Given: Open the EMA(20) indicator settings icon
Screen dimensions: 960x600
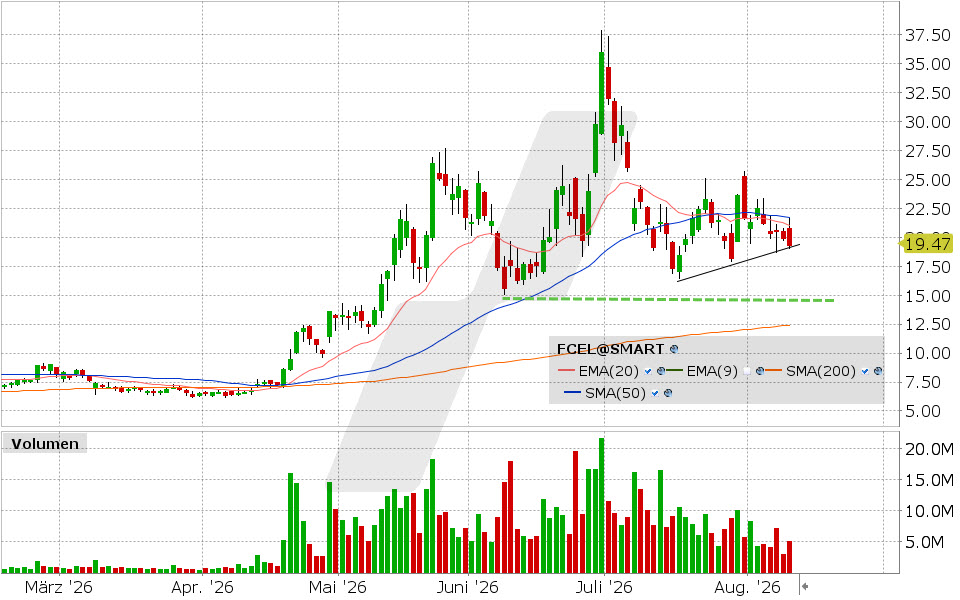Looking at the screenshot, I should click(661, 371).
